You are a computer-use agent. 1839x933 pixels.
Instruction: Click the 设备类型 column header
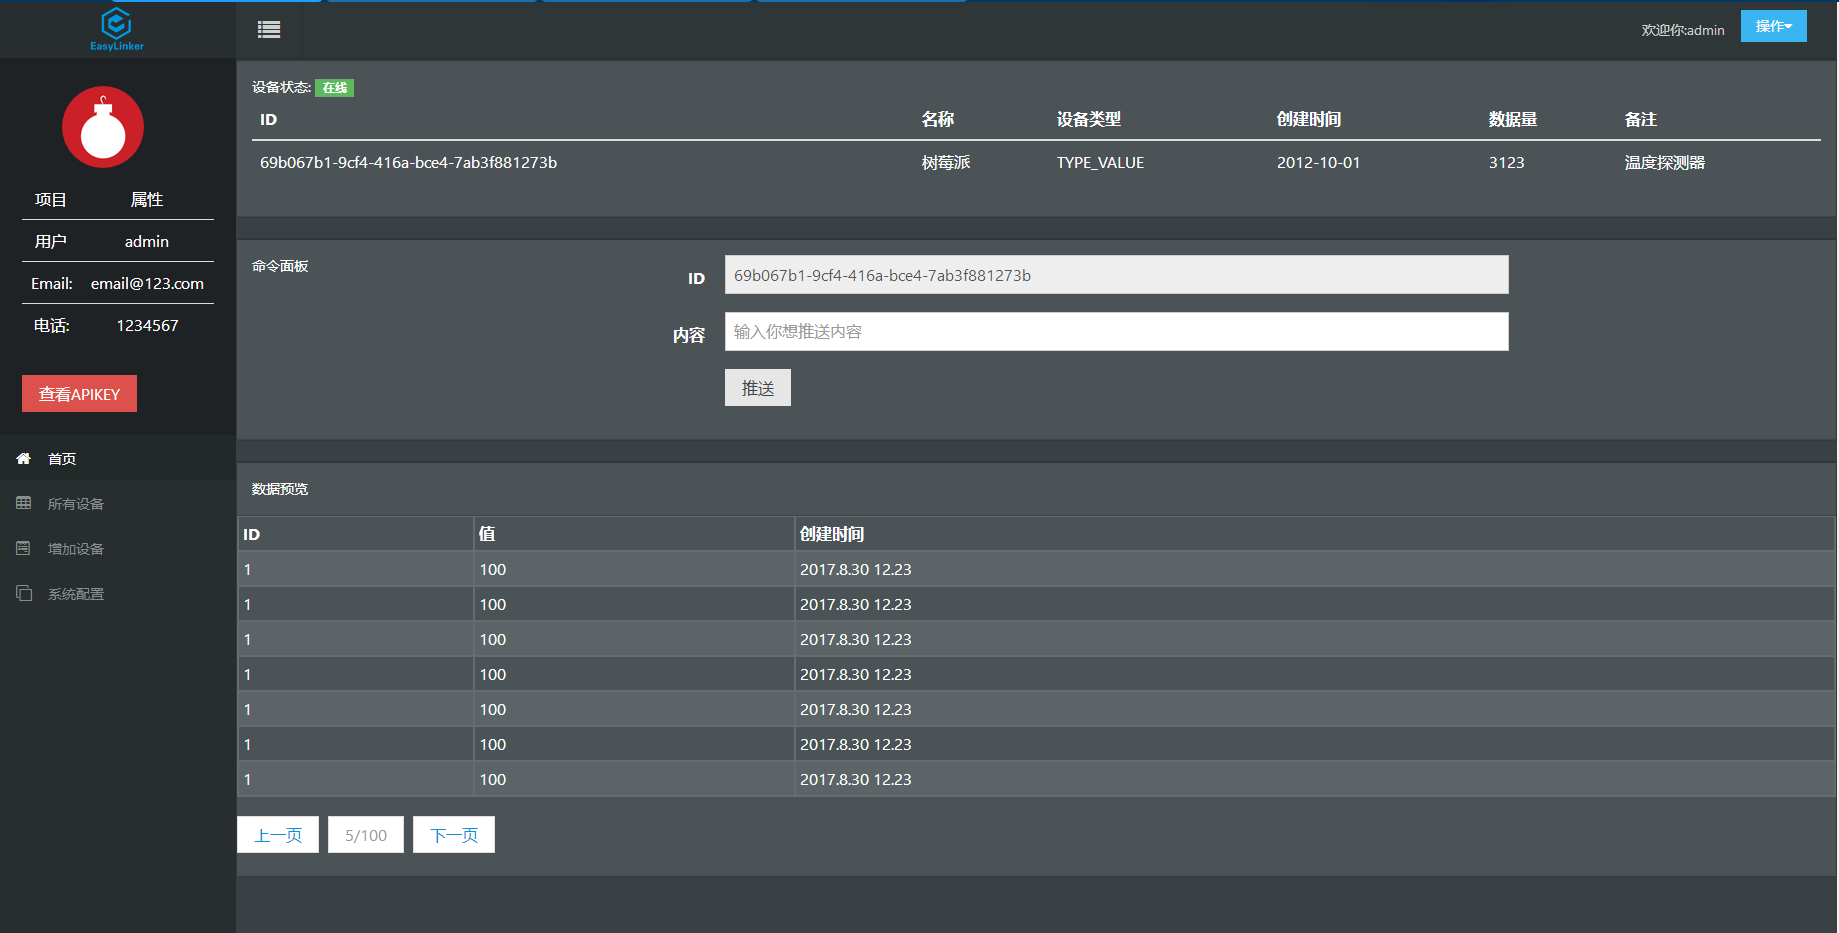coord(1089,119)
